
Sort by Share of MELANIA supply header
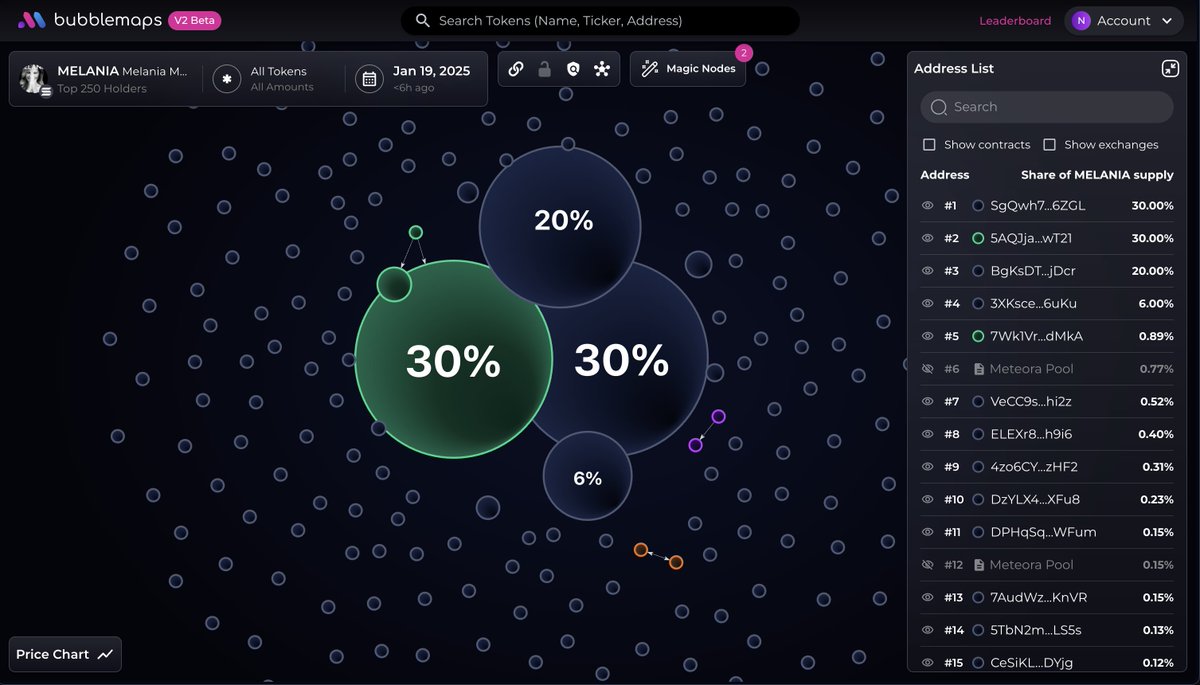[x=1097, y=175]
